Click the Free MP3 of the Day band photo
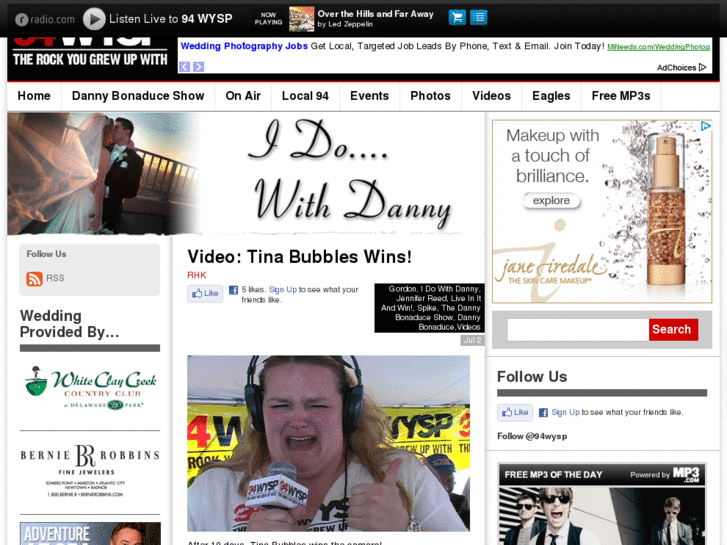 (602, 516)
